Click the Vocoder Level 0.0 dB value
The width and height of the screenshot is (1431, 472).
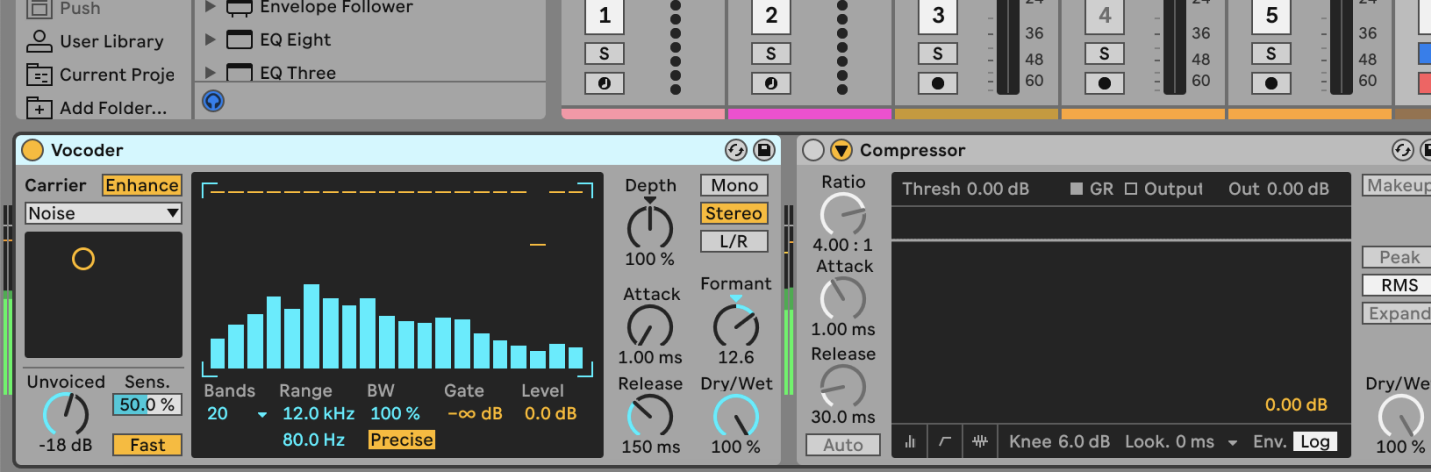551,413
